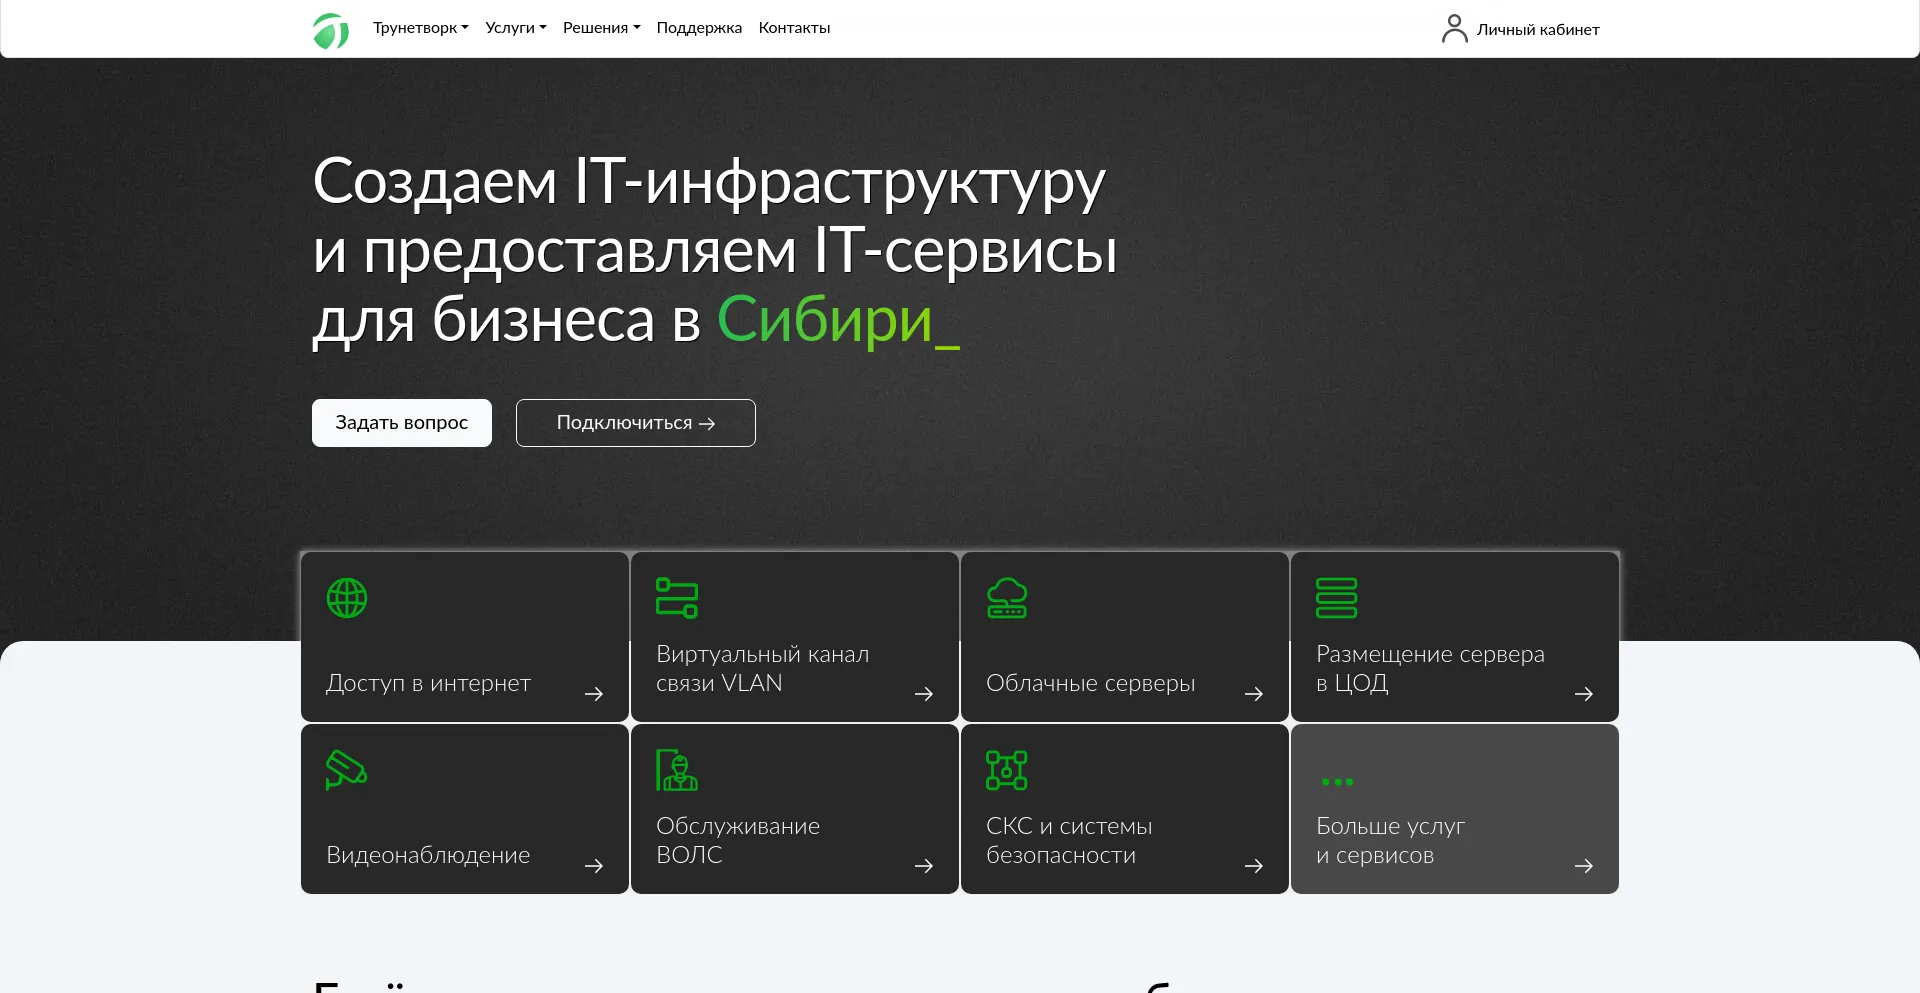This screenshot has width=1920, height=993.
Task: Click arrow on Обслуживание ВОЛС card
Action: 924,866
